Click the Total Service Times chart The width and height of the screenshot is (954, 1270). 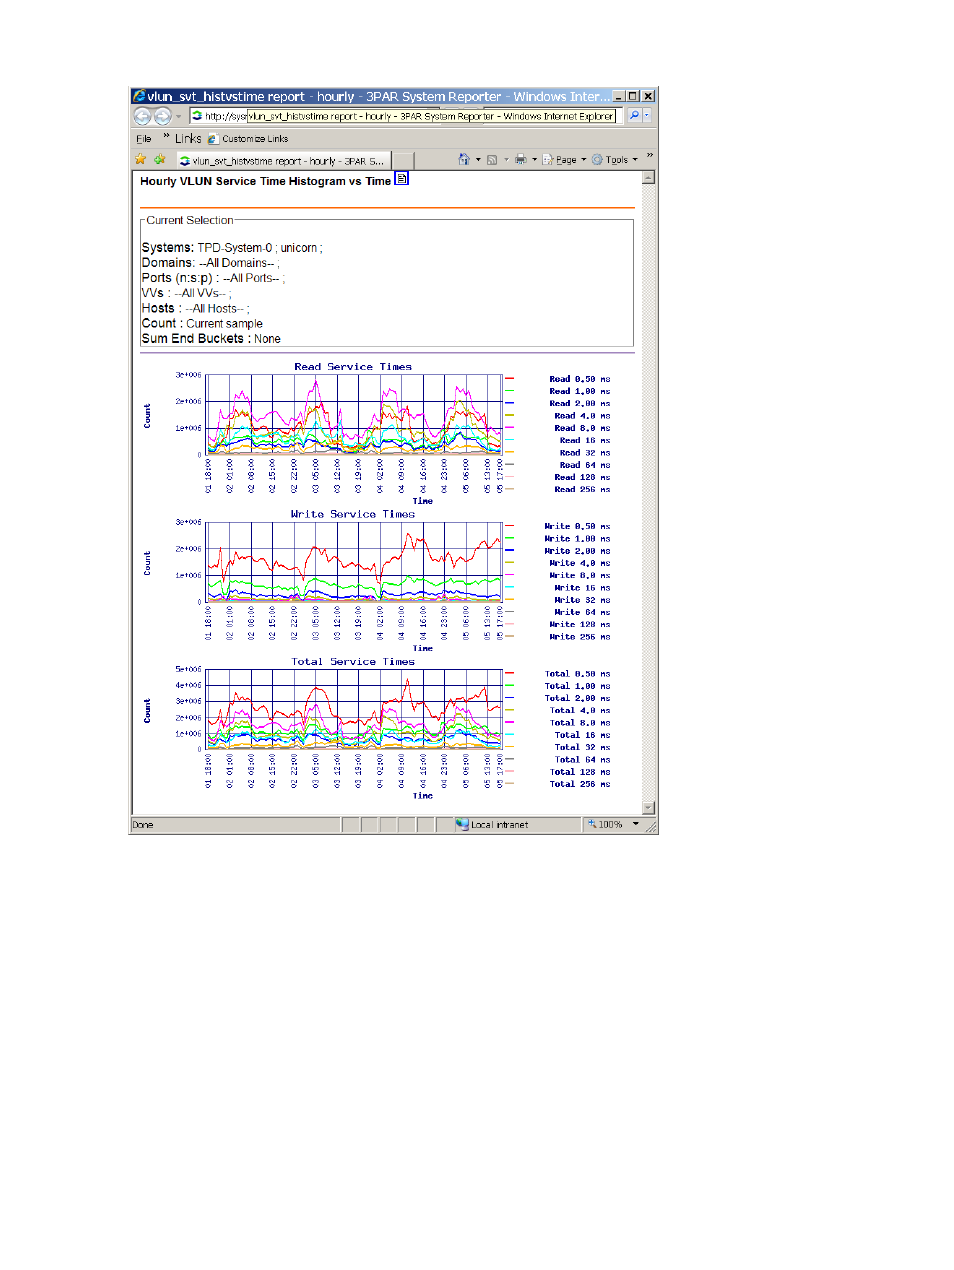(x=354, y=709)
